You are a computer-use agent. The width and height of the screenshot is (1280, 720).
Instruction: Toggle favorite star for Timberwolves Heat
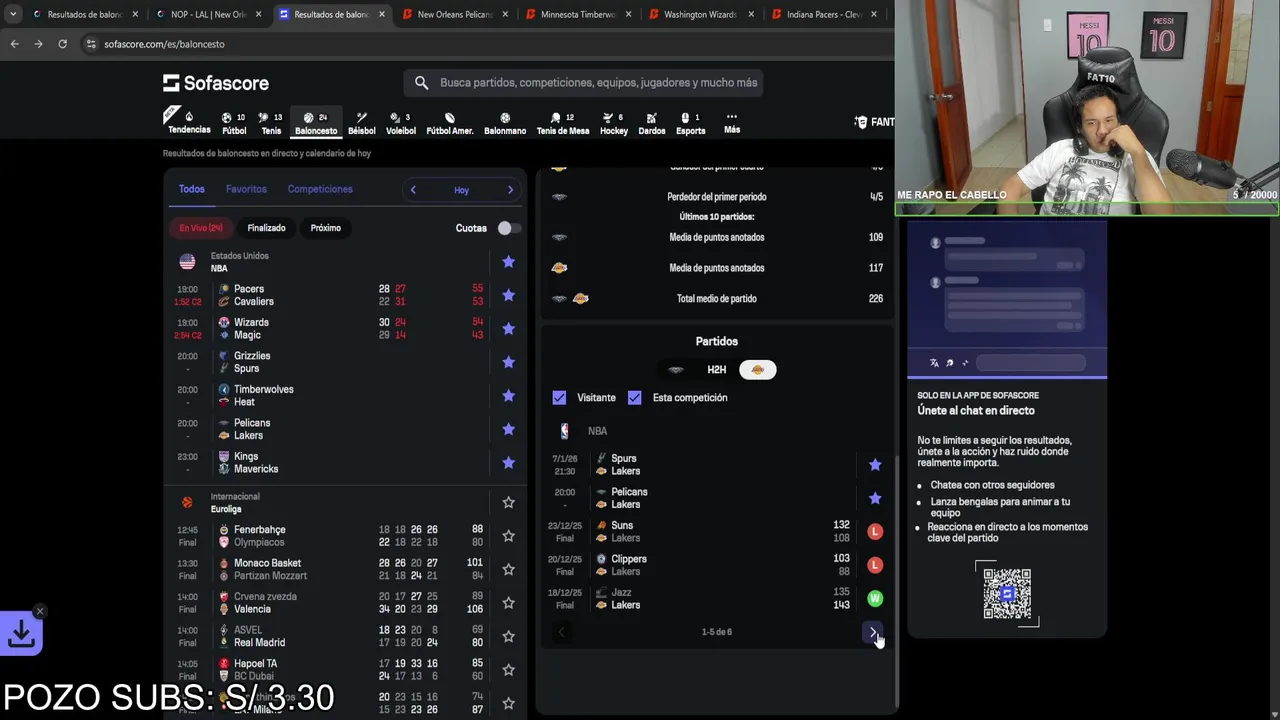508,396
